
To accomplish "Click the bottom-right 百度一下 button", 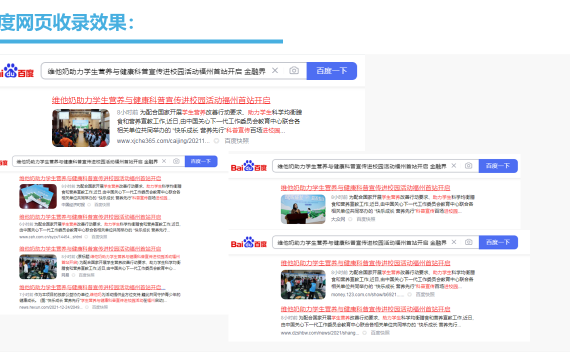I will [498, 242].
